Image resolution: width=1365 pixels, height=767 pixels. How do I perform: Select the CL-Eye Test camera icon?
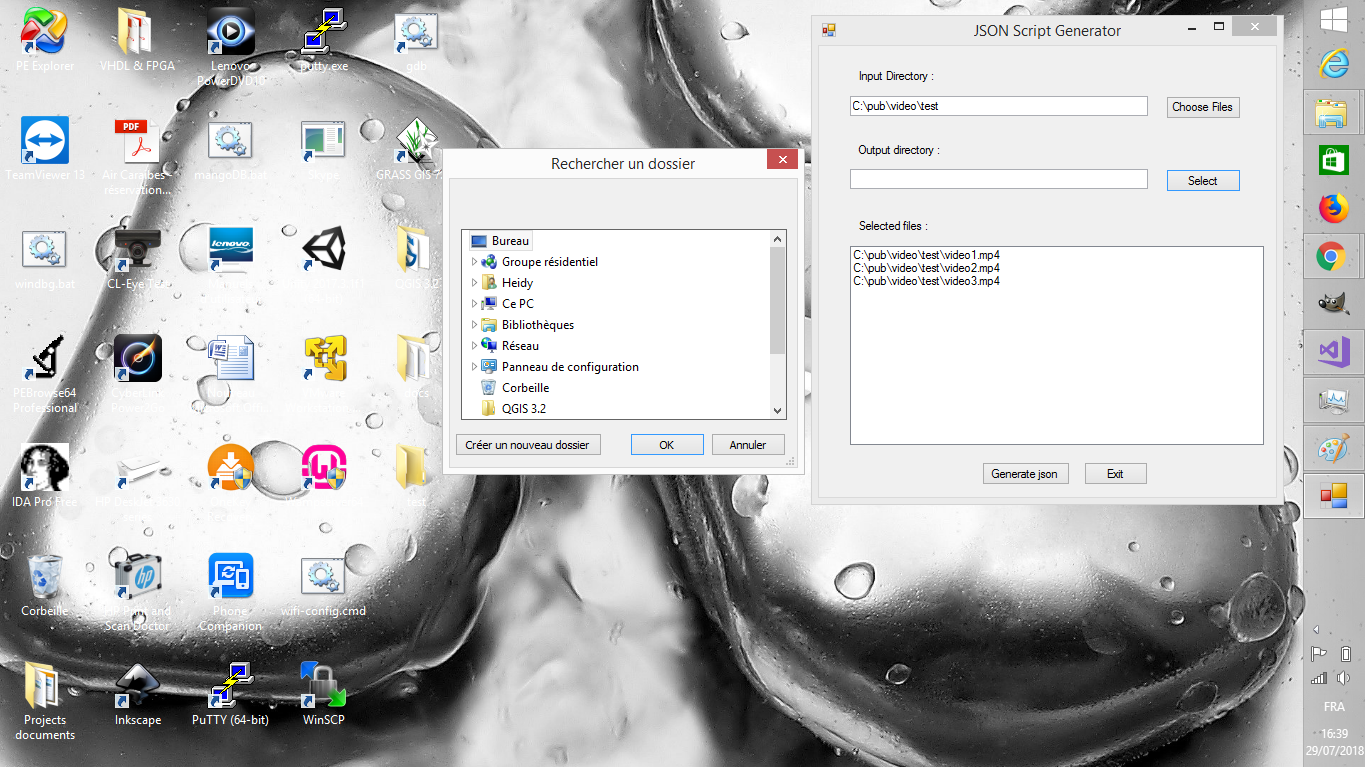click(137, 259)
